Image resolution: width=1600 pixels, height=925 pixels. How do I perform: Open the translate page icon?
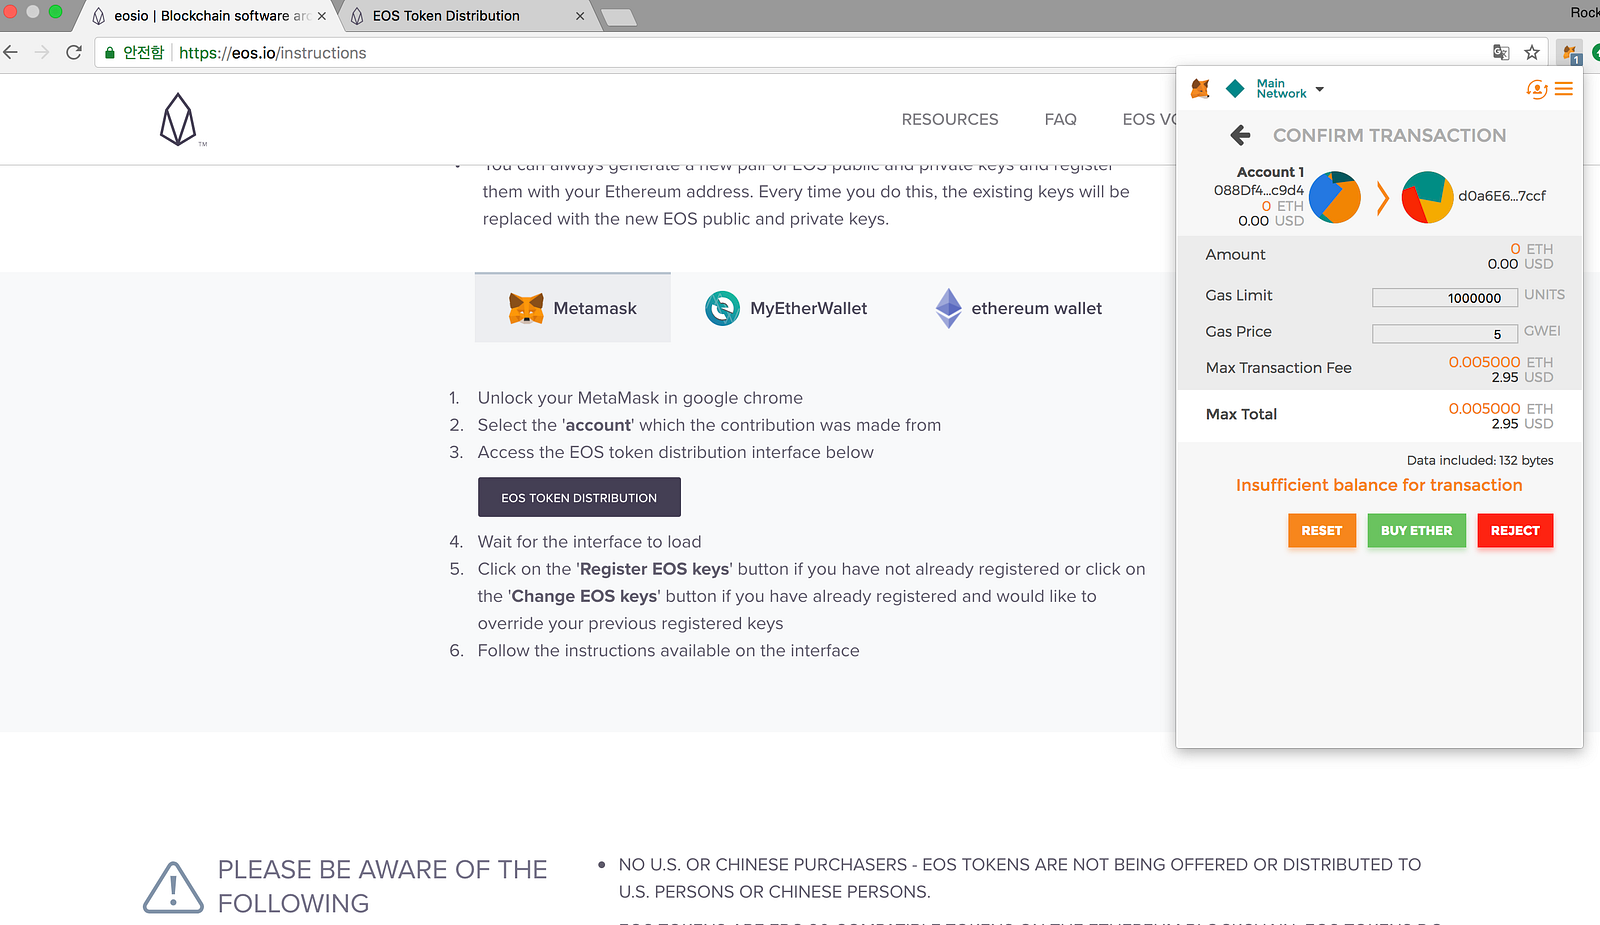coord(1501,52)
